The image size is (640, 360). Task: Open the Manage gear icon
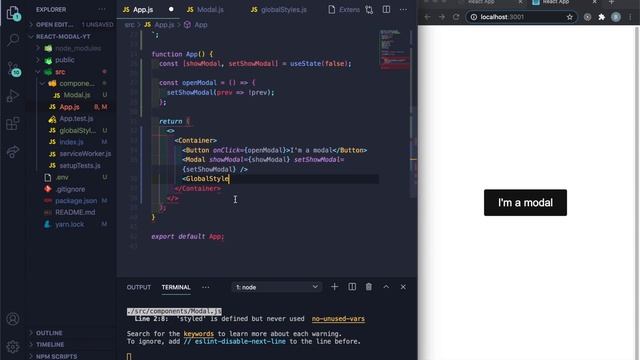(13, 346)
